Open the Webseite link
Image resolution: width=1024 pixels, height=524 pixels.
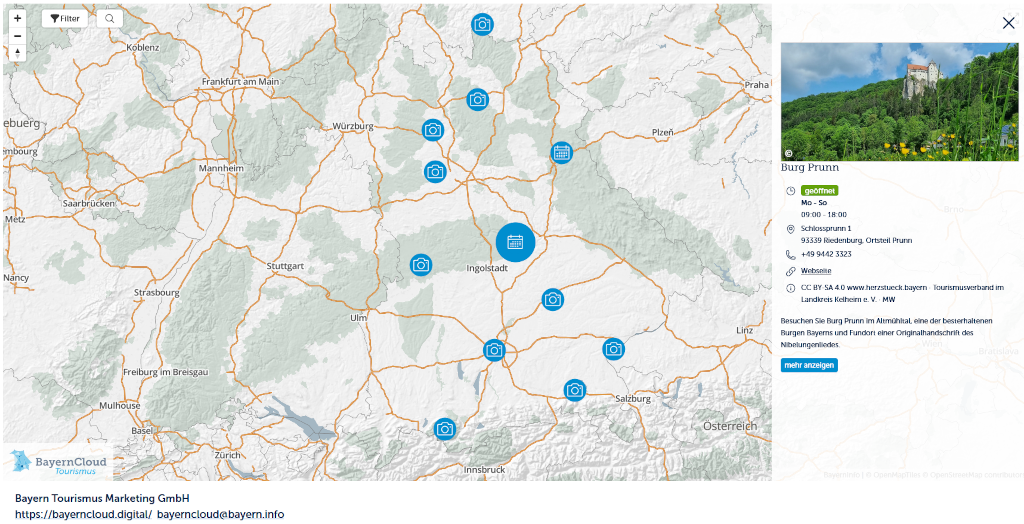816,271
